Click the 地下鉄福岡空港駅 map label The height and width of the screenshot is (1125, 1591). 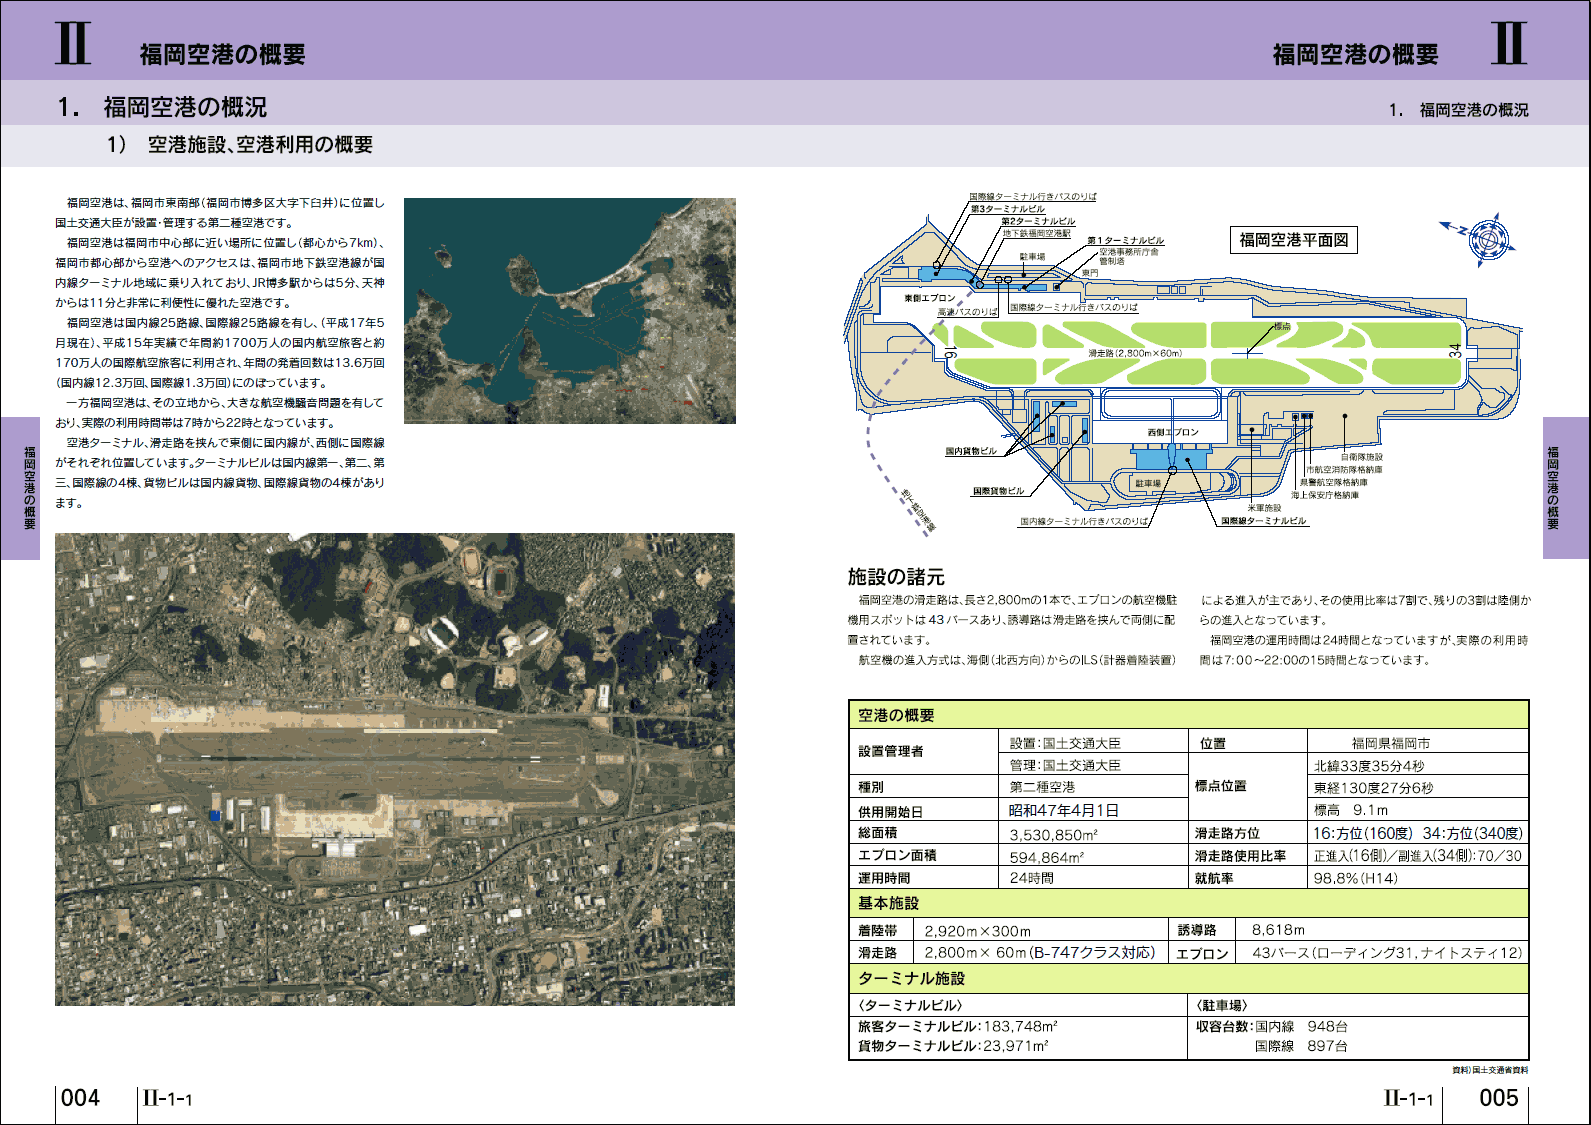tap(1037, 233)
